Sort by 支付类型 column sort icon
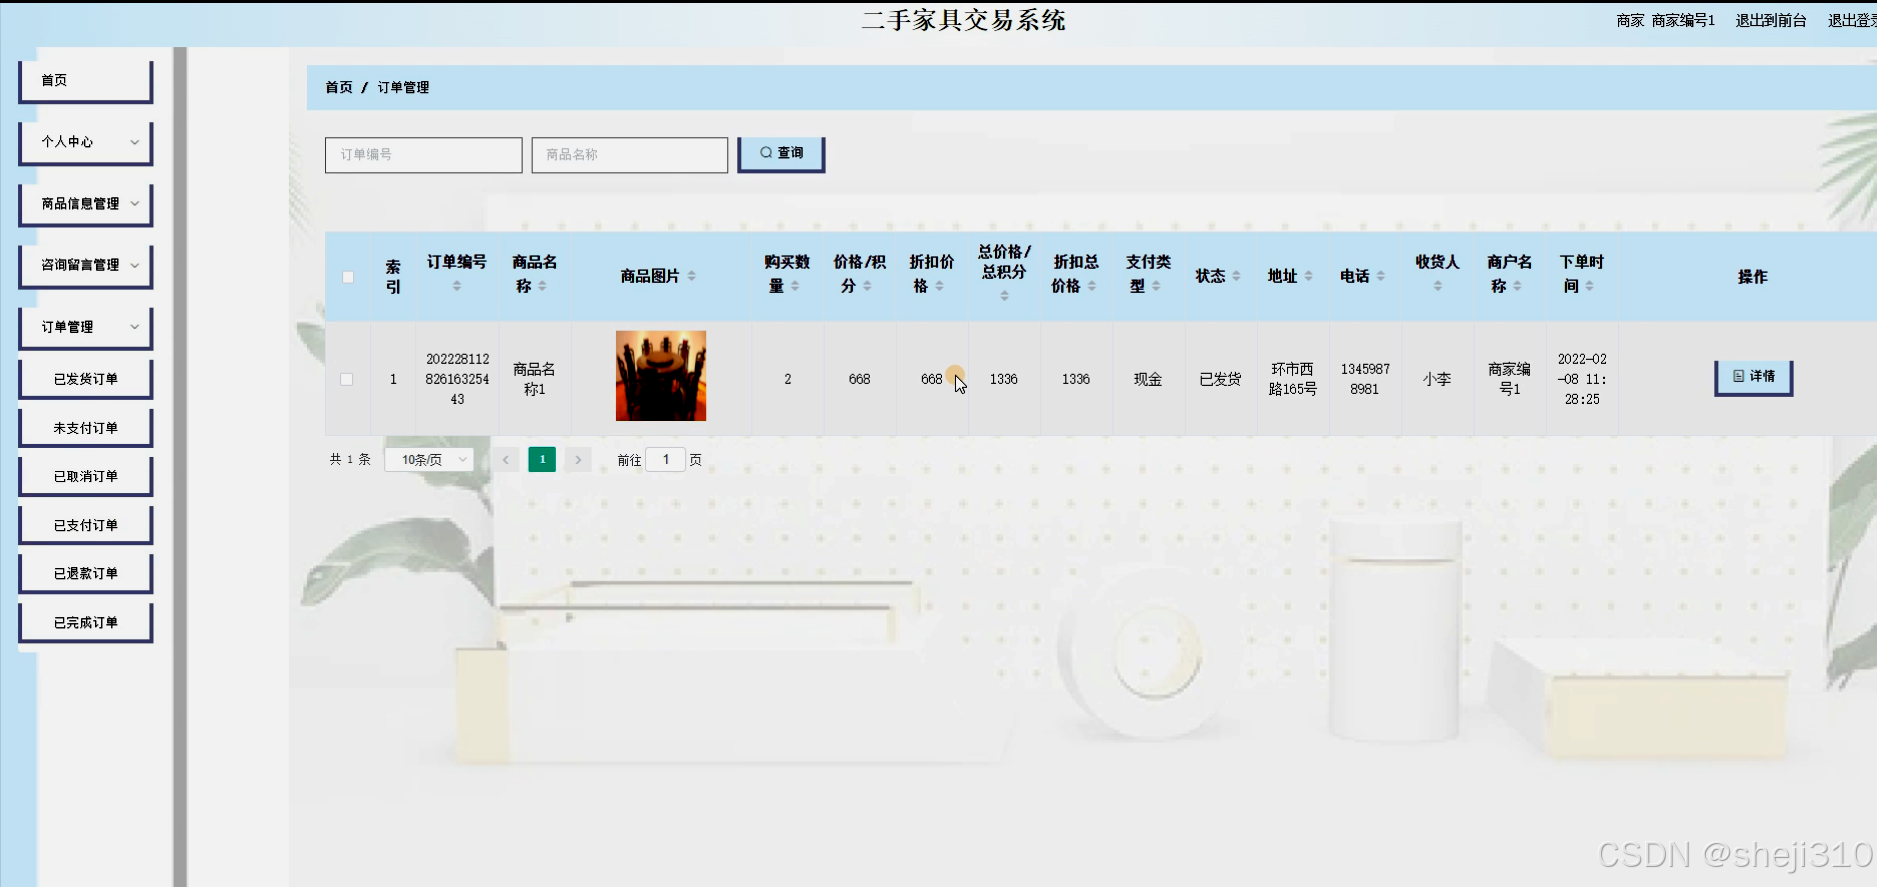Viewport: 1877px width, 887px height. [1156, 286]
